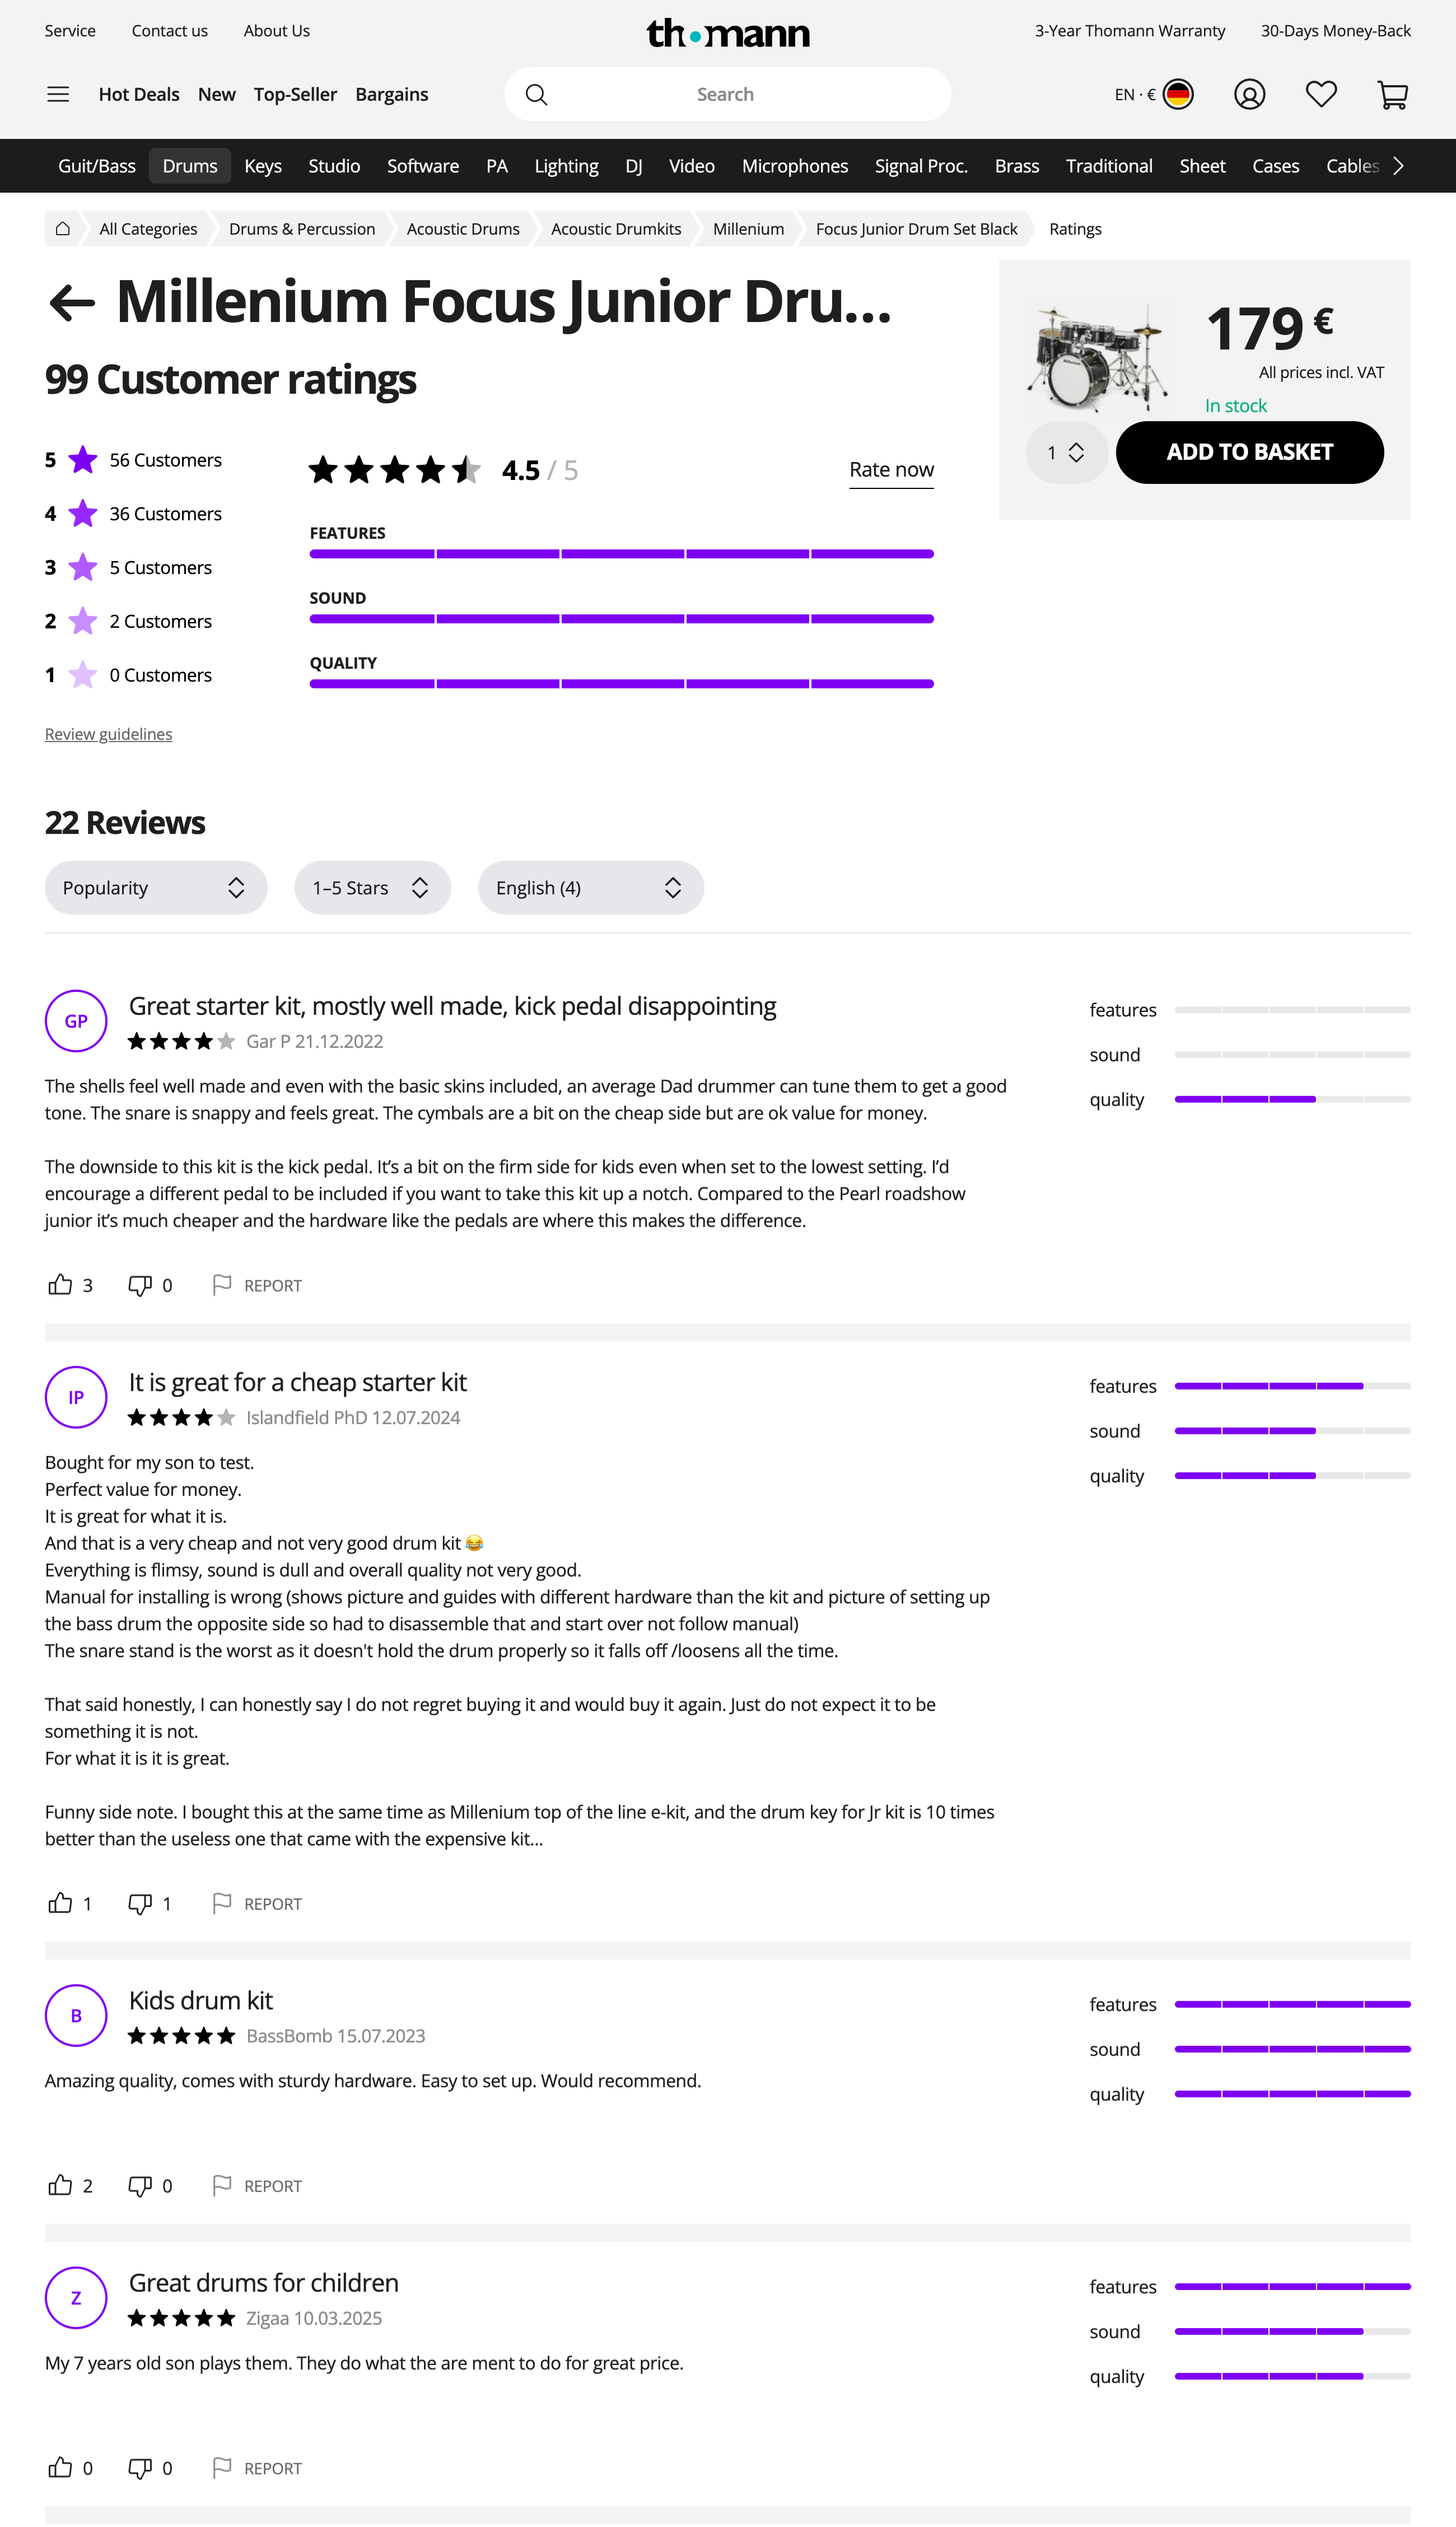Image resolution: width=1456 pixels, height=2527 pixels.
Task: Click the home icon in breadcrumbs
Action: click(x=62, y=229)
